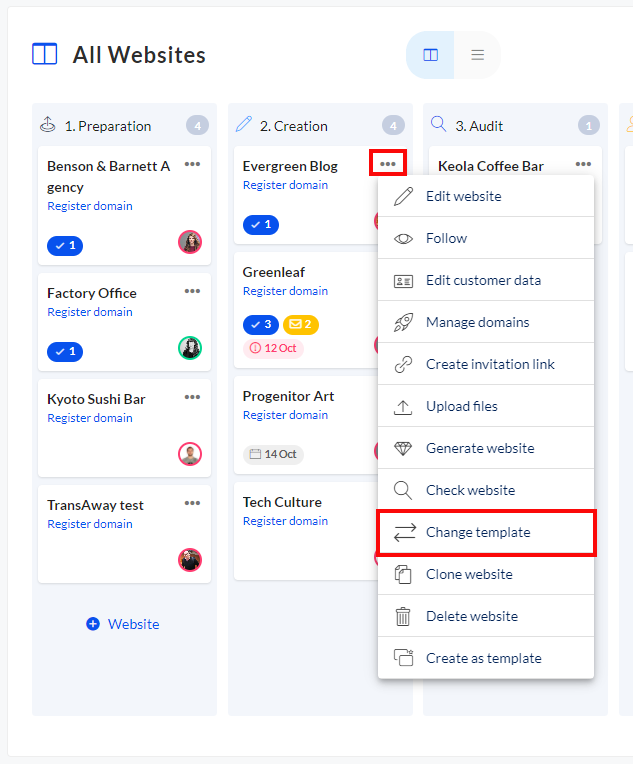The width and height of the screenshot is (633, 764).
Task: Click Factory Office assignee avatar
Action: click(190, 348)
